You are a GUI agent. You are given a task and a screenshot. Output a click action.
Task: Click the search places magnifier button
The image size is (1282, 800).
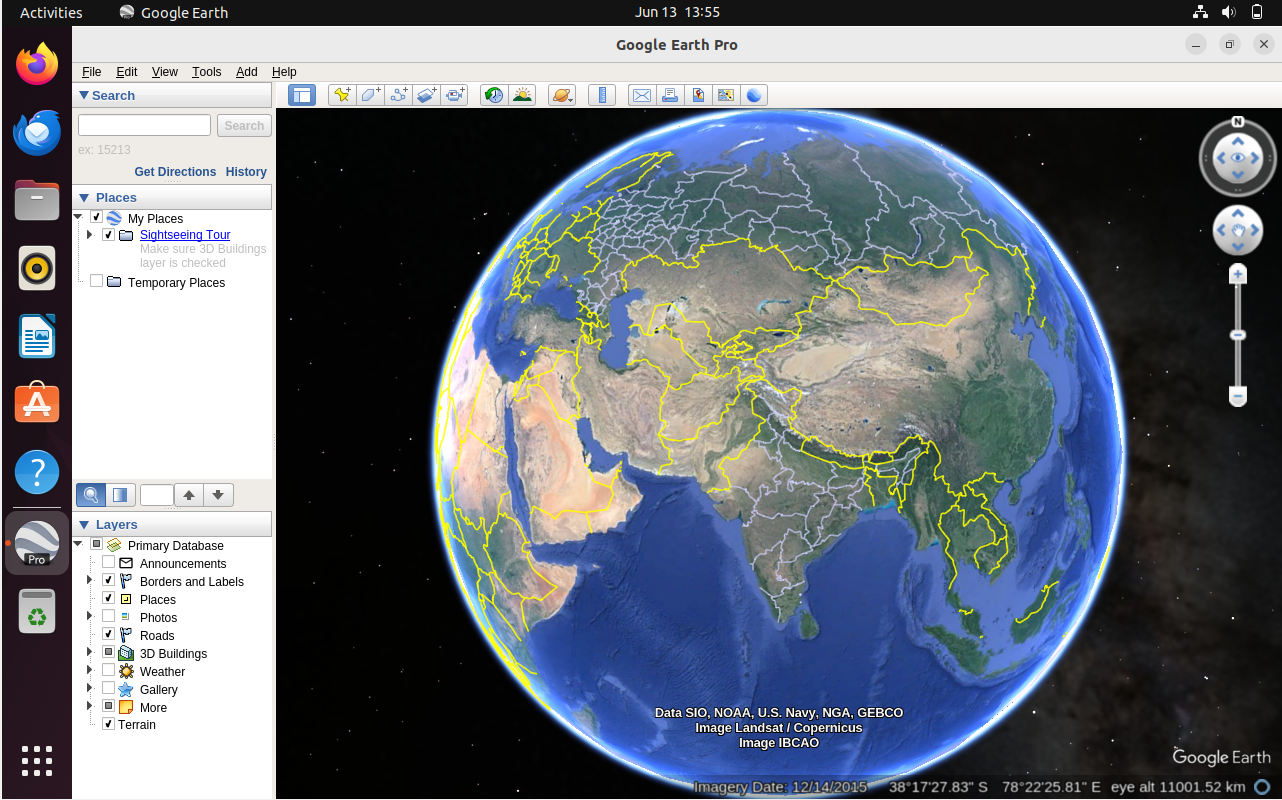[91, 494]
